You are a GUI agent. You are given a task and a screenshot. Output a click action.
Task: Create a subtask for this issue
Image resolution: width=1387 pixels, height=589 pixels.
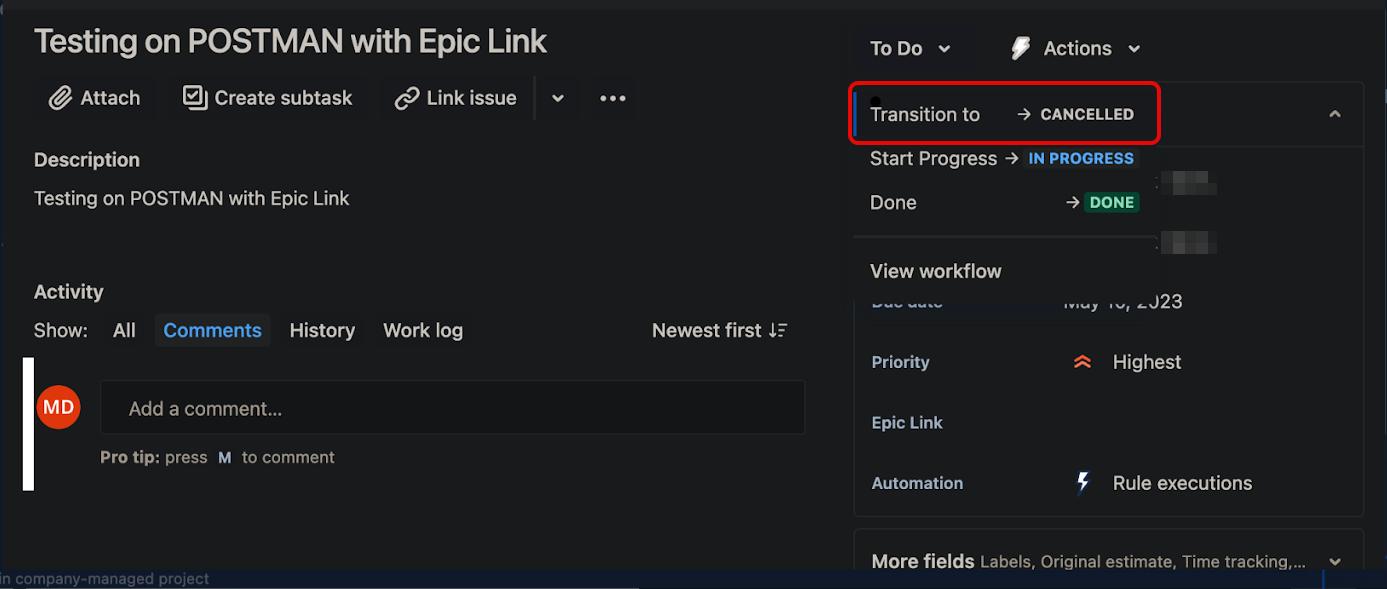tap(268, 98)
